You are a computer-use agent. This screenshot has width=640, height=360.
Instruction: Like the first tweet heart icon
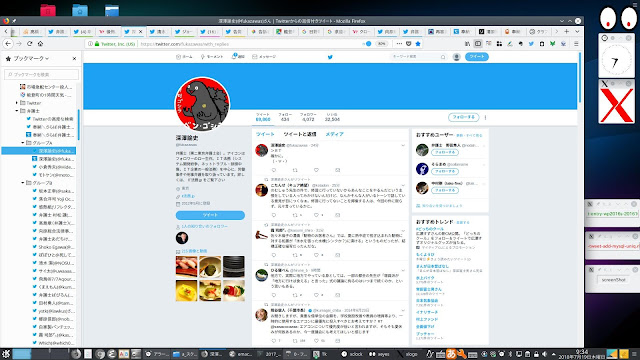(x=316, y=170)
